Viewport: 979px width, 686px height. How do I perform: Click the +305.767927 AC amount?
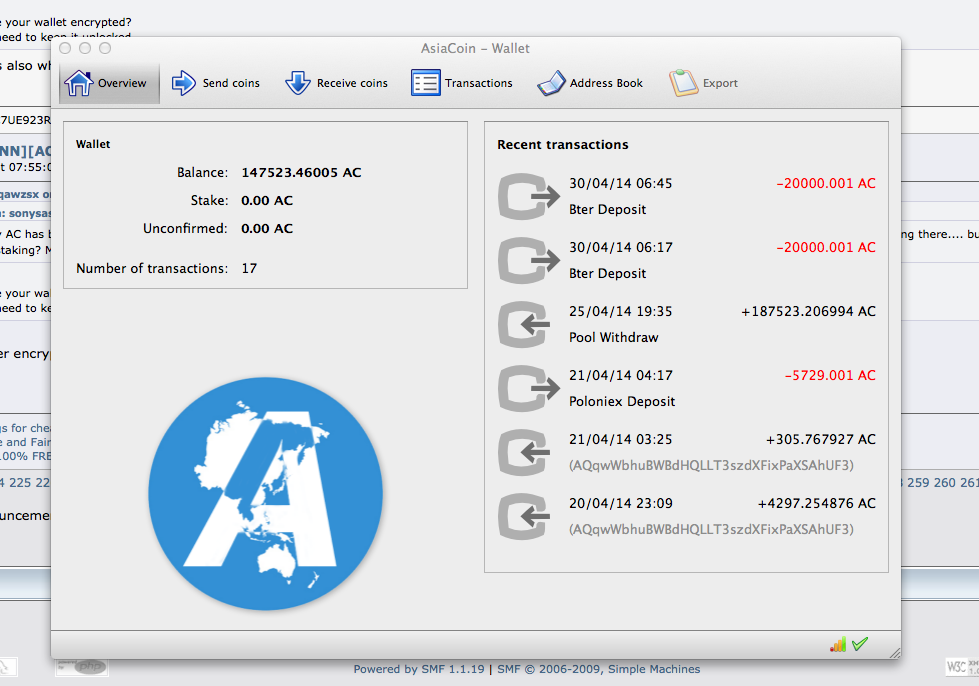(821, 439)
